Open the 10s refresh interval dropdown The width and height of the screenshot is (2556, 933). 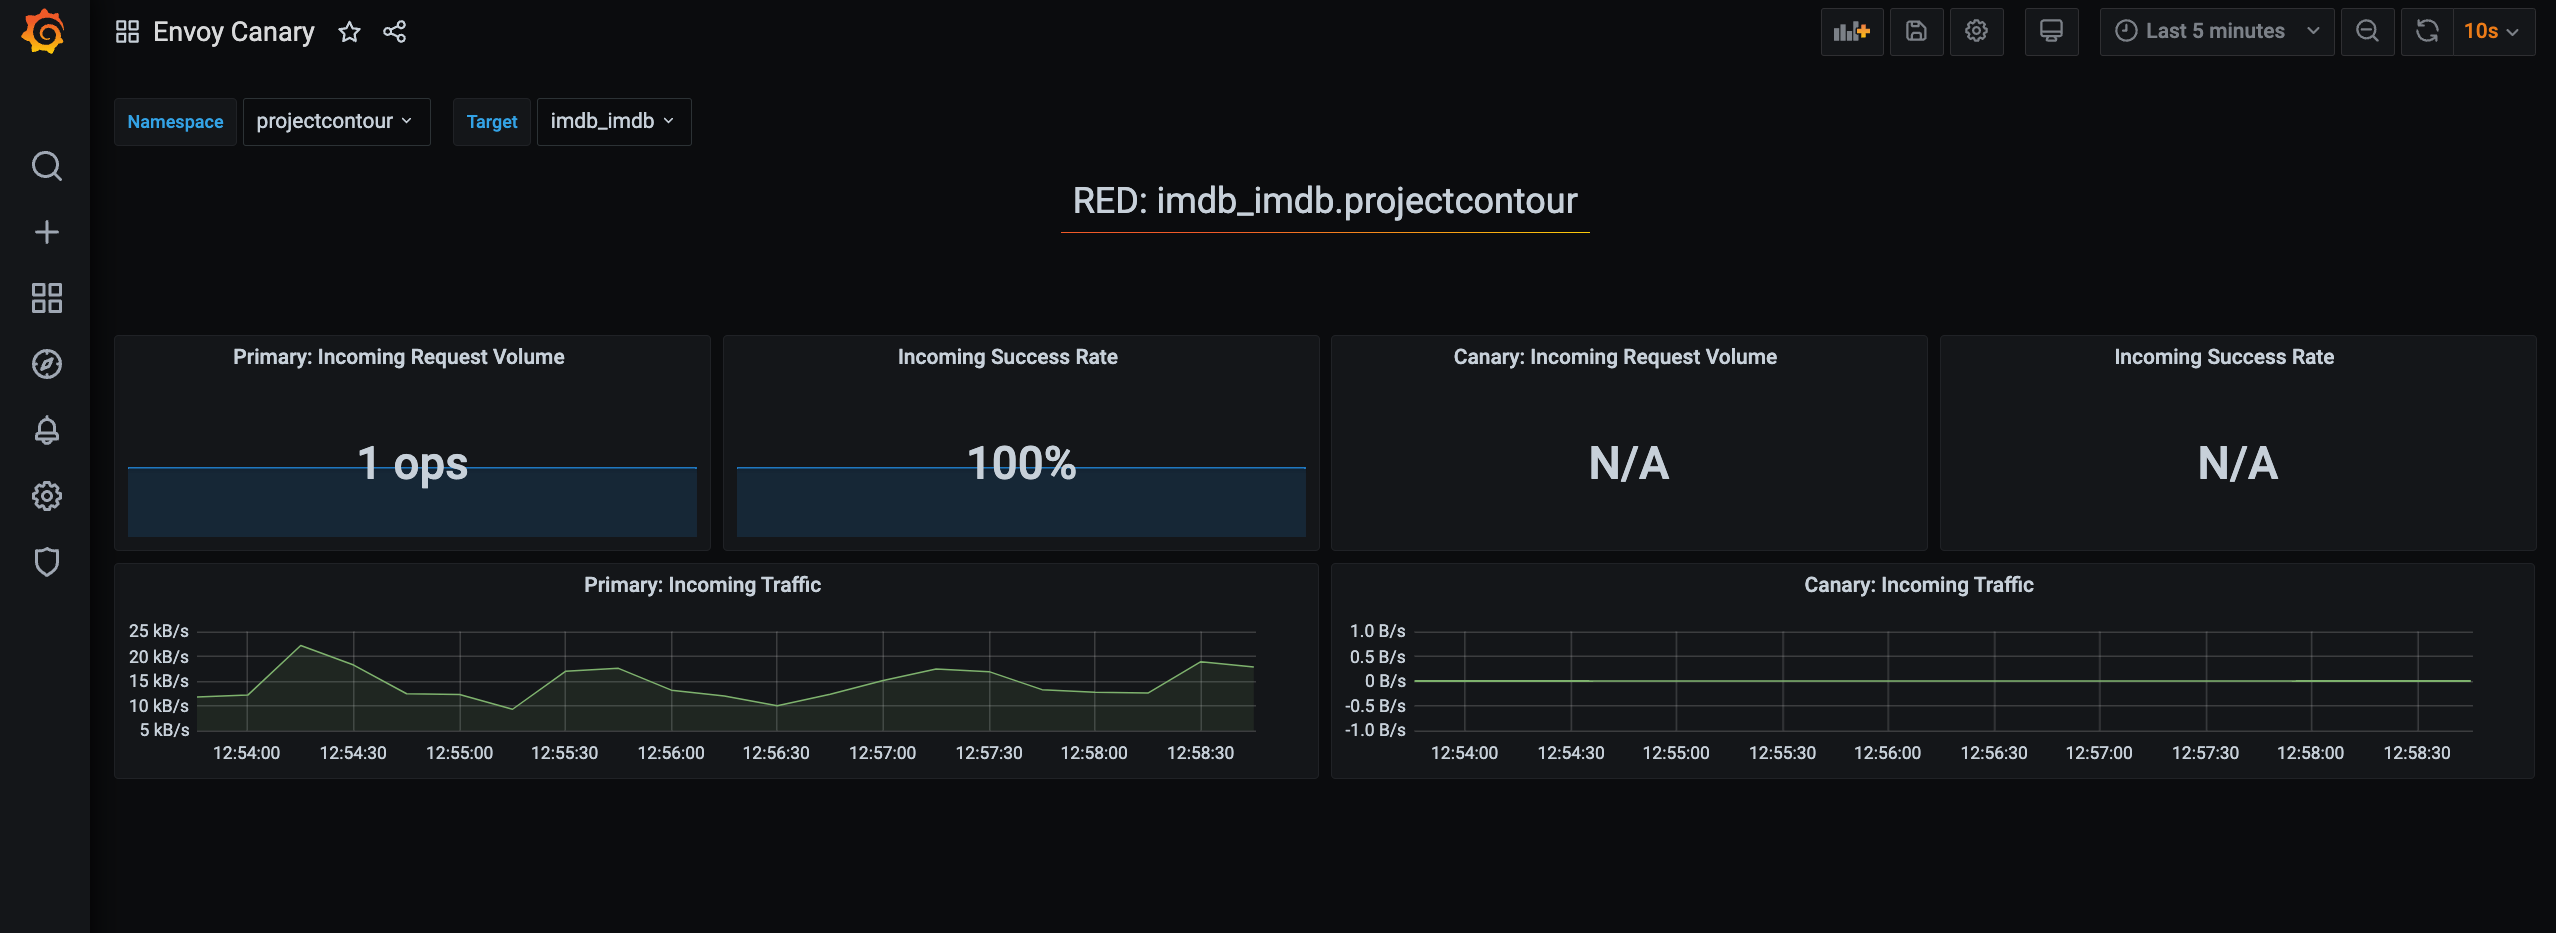pyautogui.click(x=2493, y=32)
